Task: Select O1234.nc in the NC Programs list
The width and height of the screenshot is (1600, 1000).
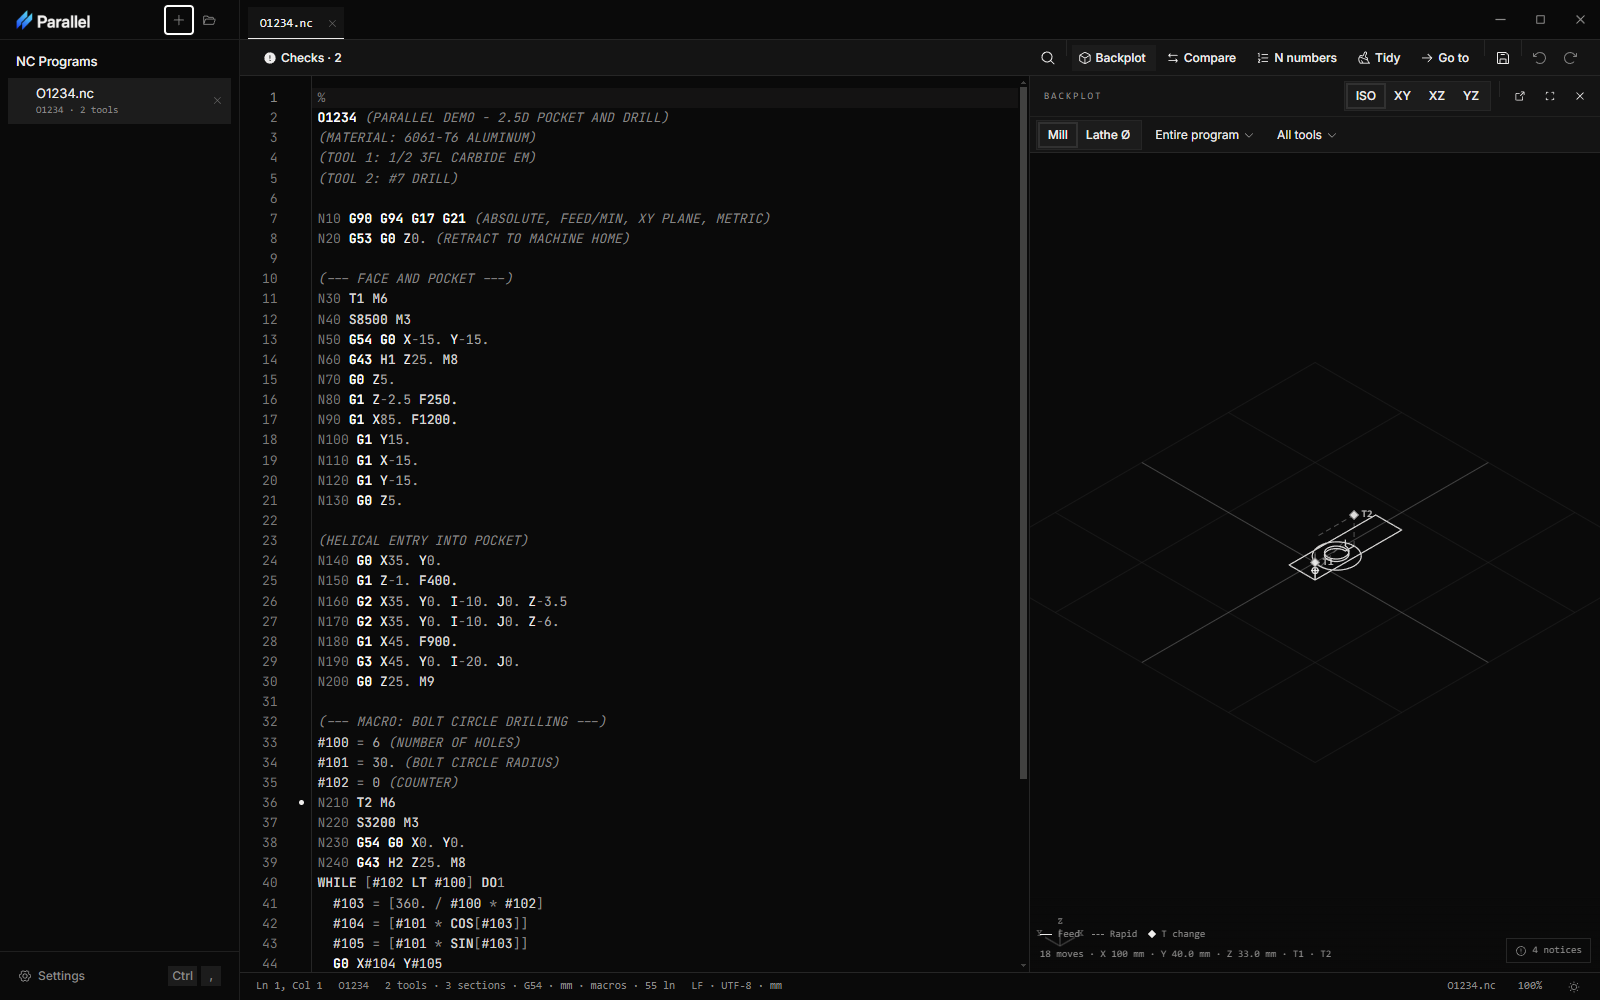Action: [119, 101]
